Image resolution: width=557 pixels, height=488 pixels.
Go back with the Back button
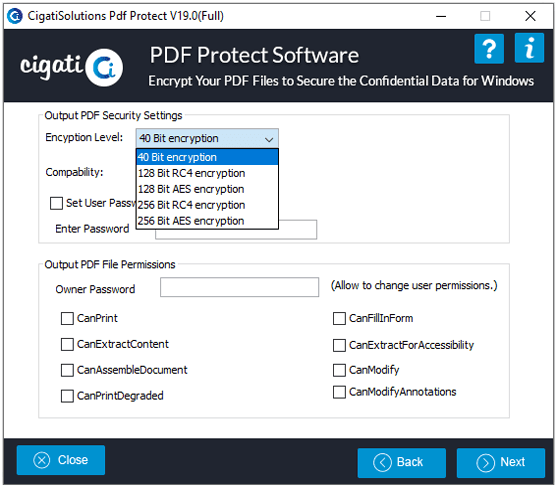[401, 462]
